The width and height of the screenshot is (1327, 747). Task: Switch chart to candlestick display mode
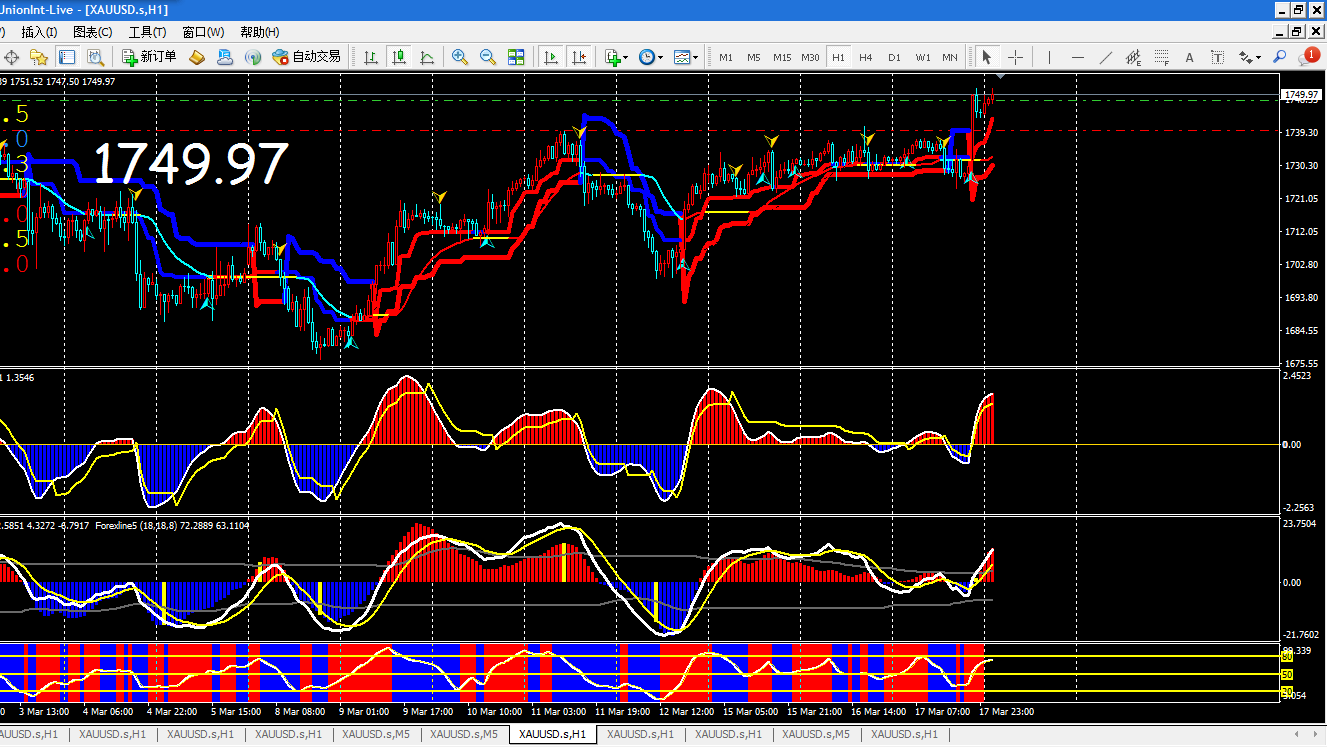pyautogui.click(x=399, y=57)
